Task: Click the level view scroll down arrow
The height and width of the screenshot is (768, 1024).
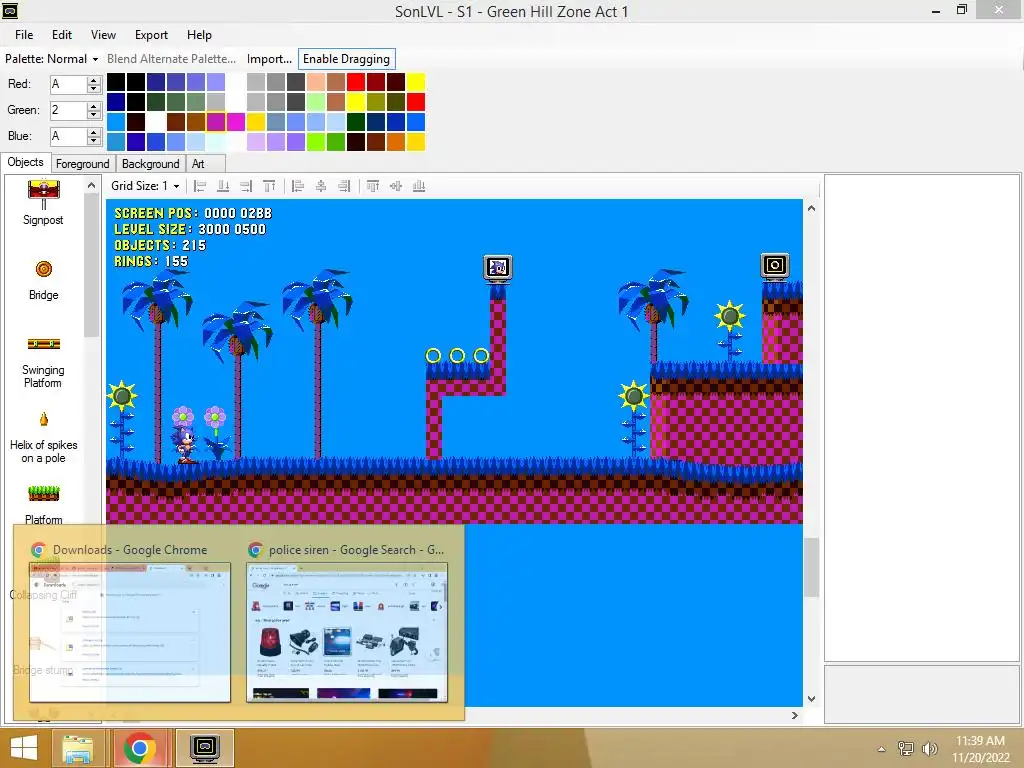Action: 811,698
